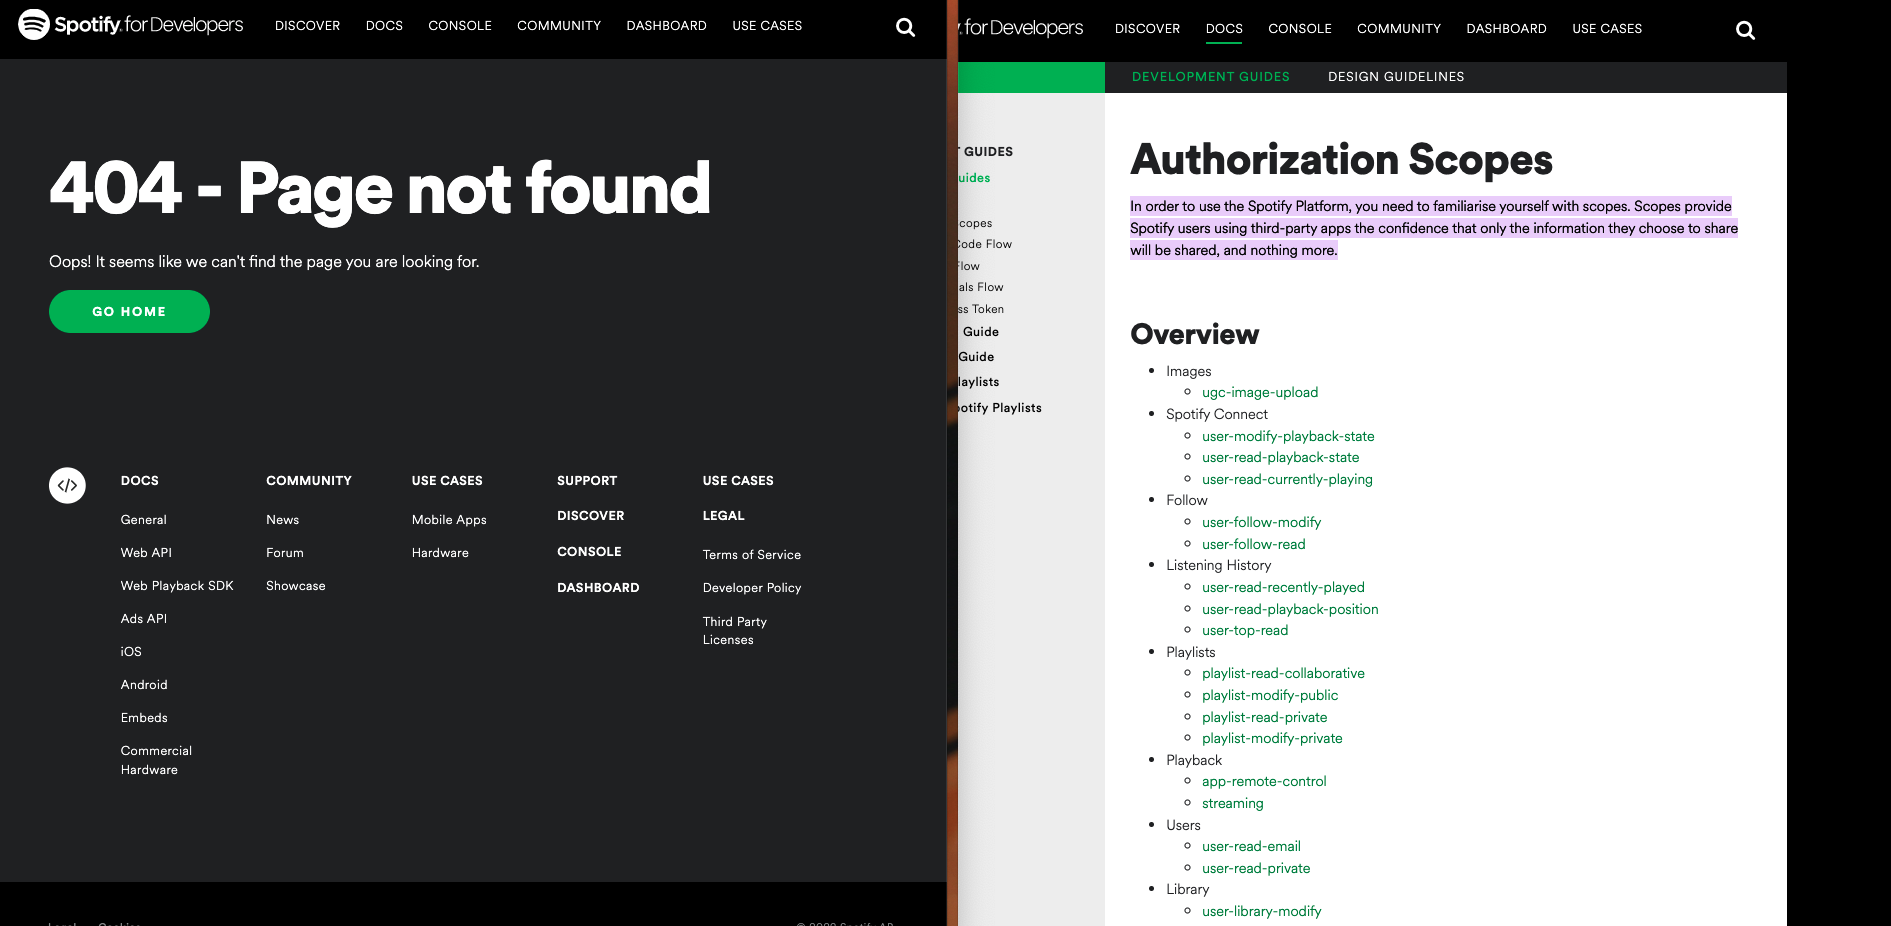The width and height of the screenshot is (1891, 926).
Task: Click the streaming scope link
Action: tap(1233, 804)
